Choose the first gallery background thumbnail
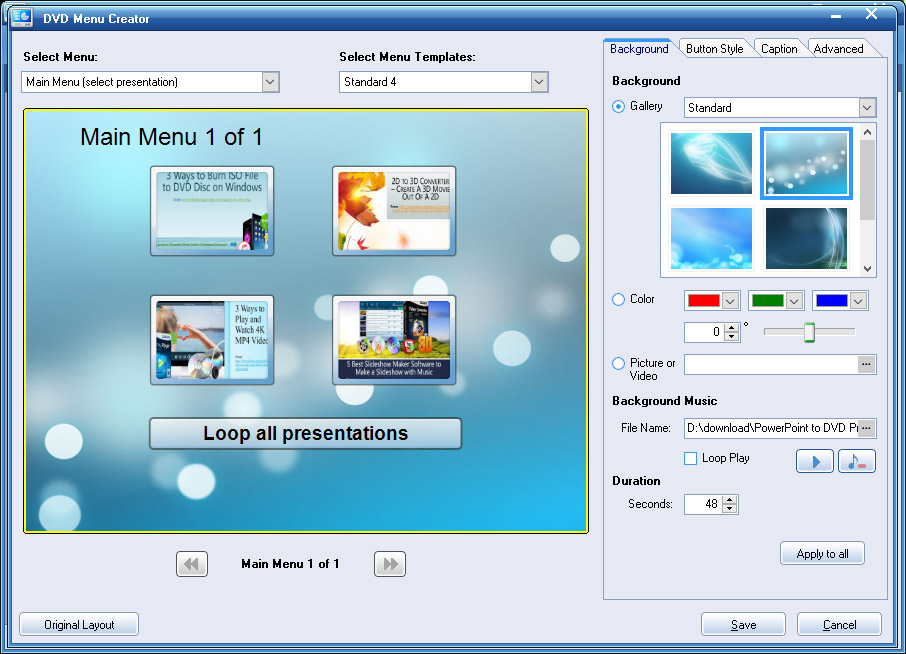Viewport: 906px width, 654px height. pos(711,163)
